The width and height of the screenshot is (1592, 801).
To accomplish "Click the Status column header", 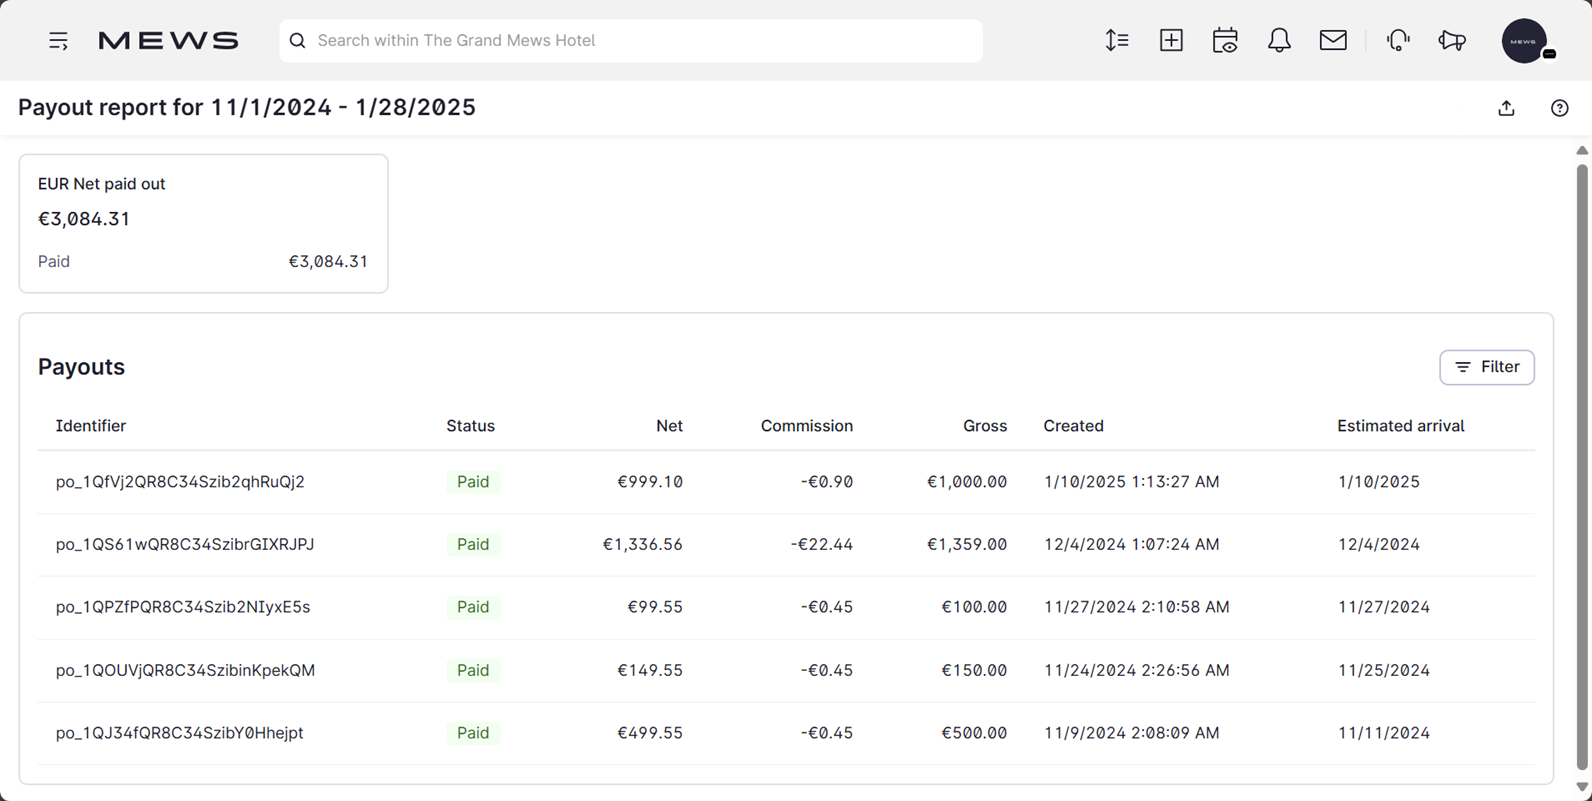I will pos(470,426).
